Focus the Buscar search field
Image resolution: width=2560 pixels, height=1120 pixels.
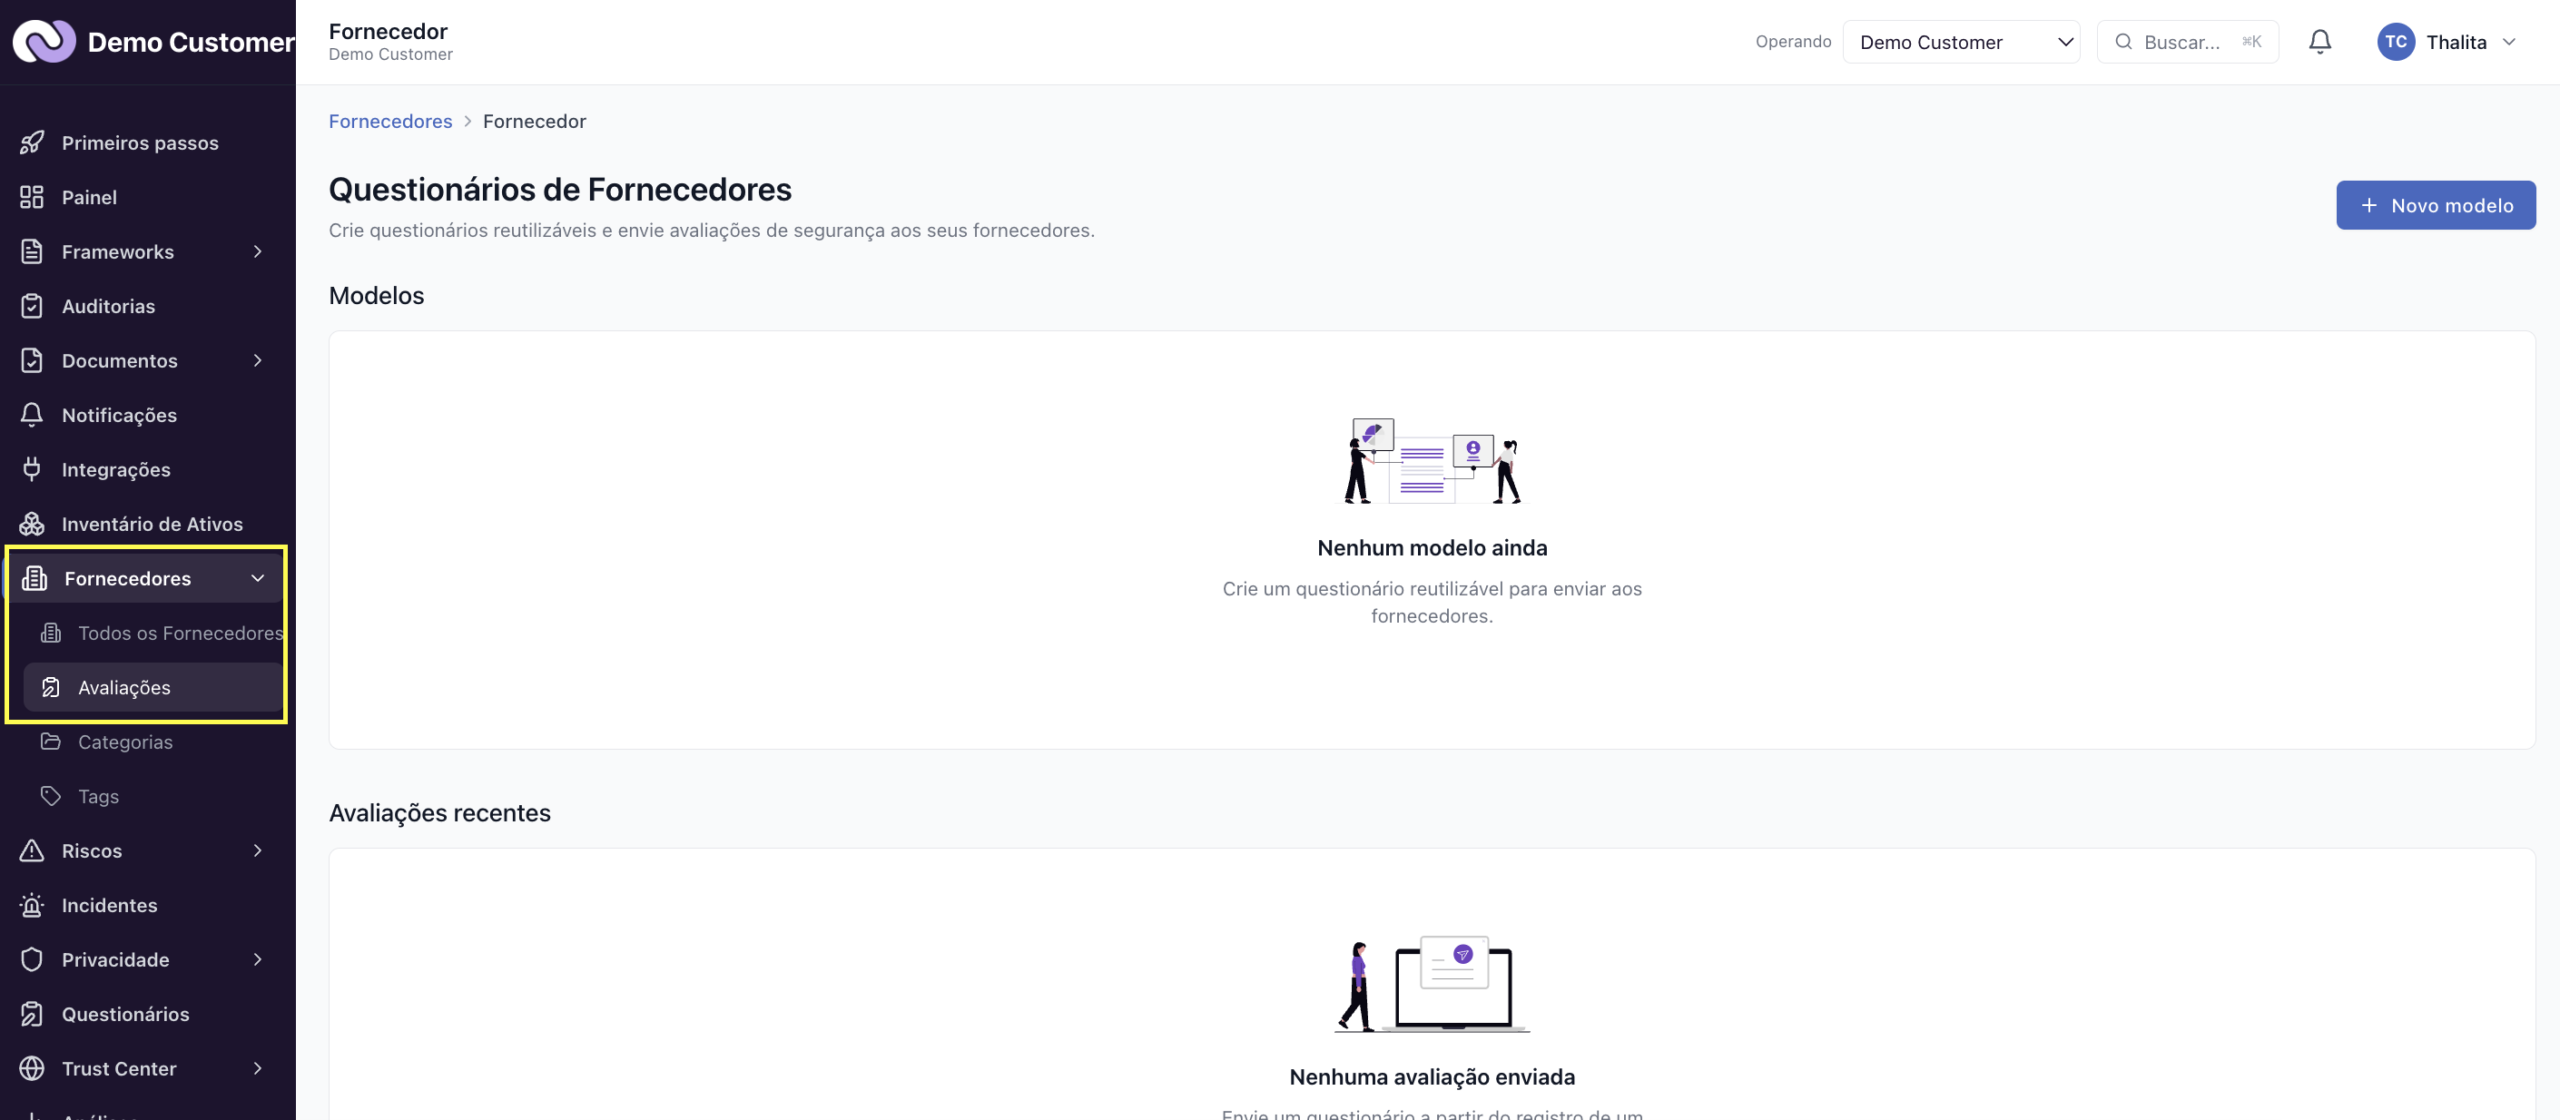(2187, 41)
